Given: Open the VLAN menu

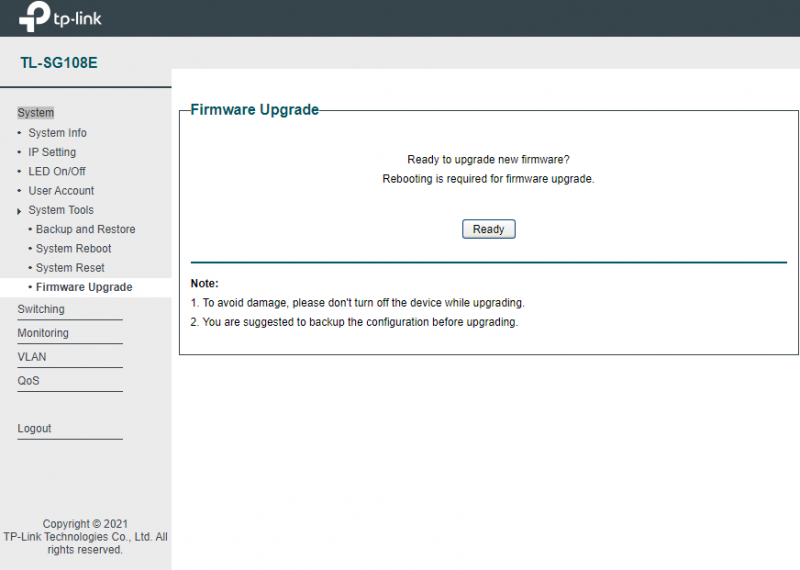Looking at the screenshot, I should [32, 357].
